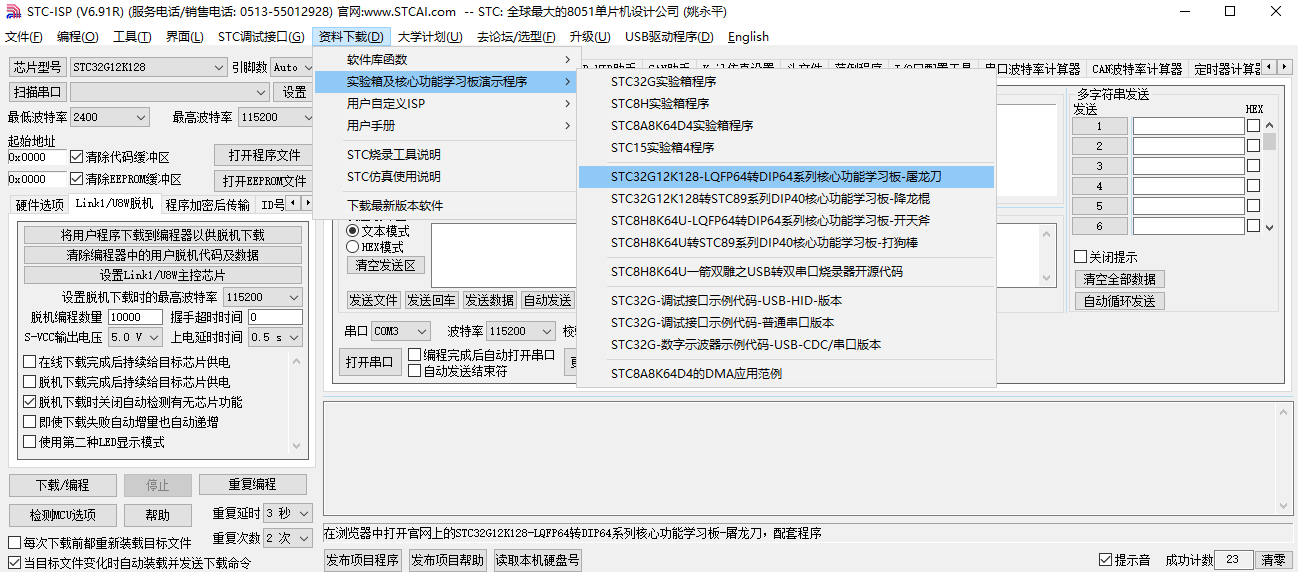This screenshot has width=1298, height=572.
Task: Open the 芯片型号 chip model dropdown
Action: tap(148, 67)
